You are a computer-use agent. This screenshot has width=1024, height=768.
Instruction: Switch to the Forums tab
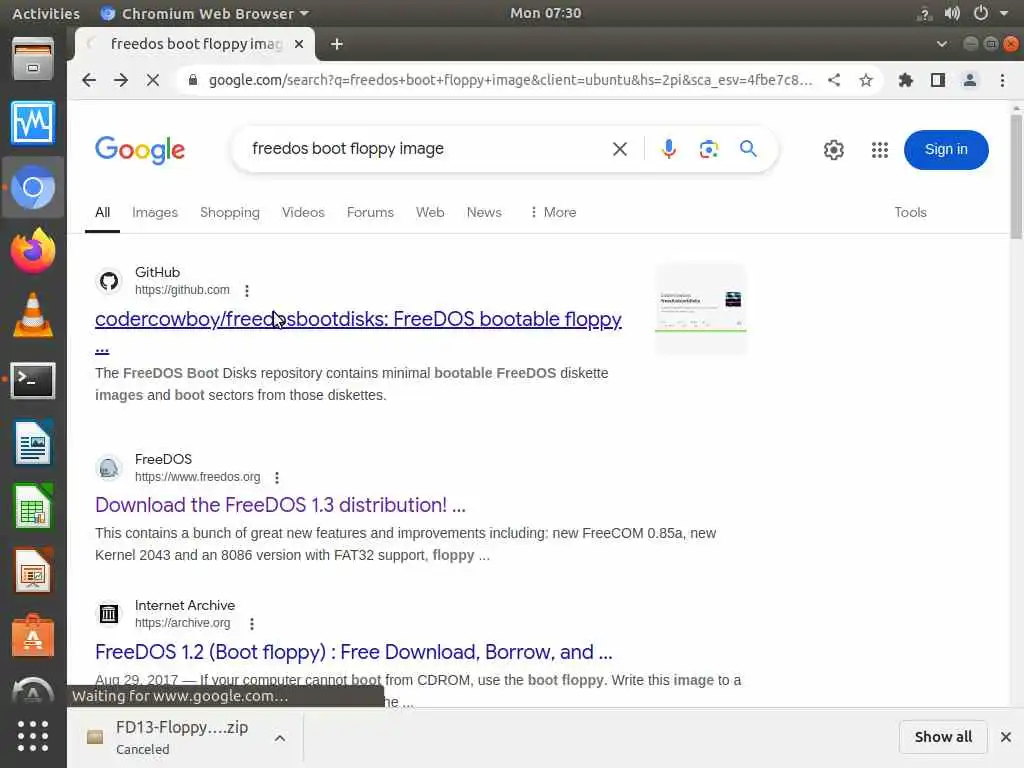pyautogui.click(x=370, y=212)
